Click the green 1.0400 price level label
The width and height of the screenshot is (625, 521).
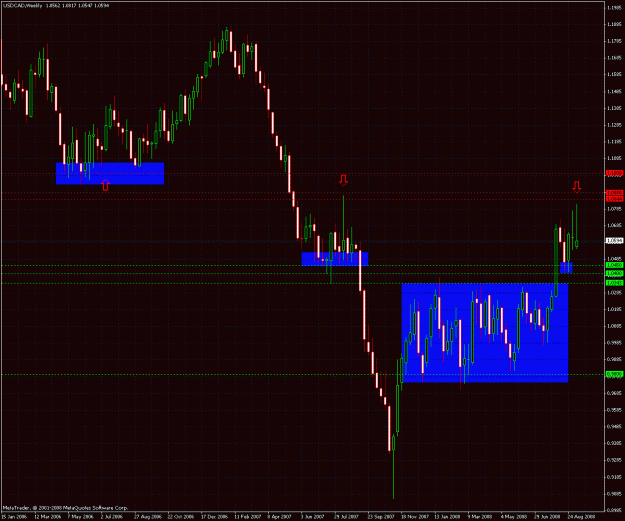pyautogui.click(x=614, y=273)
